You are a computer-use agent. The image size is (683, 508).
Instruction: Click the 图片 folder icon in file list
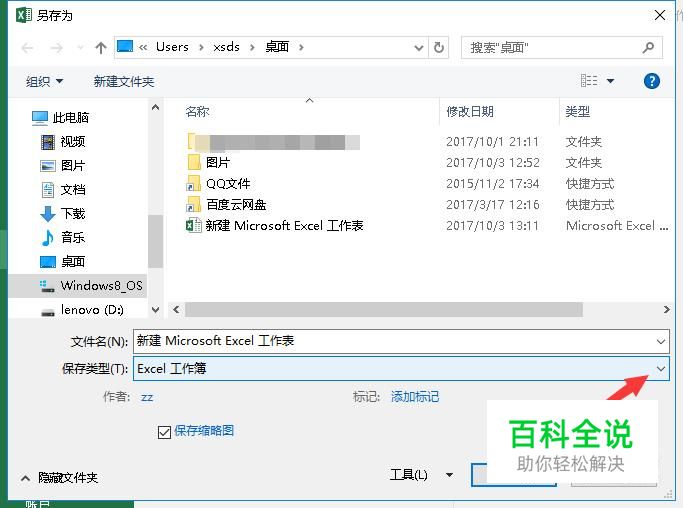point(193,162)
